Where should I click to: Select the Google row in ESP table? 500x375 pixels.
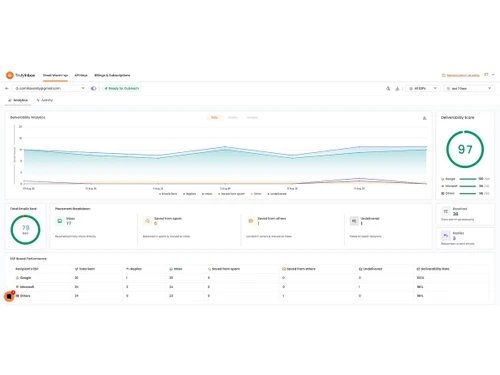pyautogui.click(x=250, y=278)
